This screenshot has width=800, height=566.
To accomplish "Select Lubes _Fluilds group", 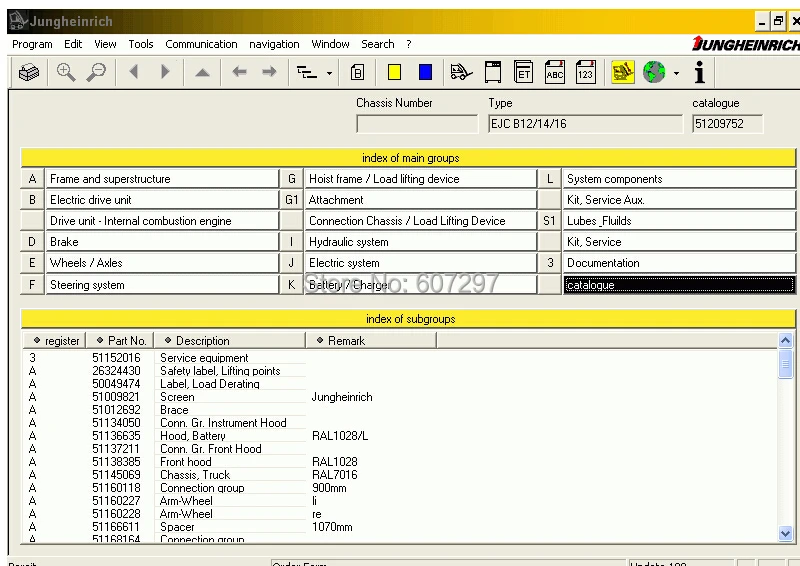I will pos(679,220).
